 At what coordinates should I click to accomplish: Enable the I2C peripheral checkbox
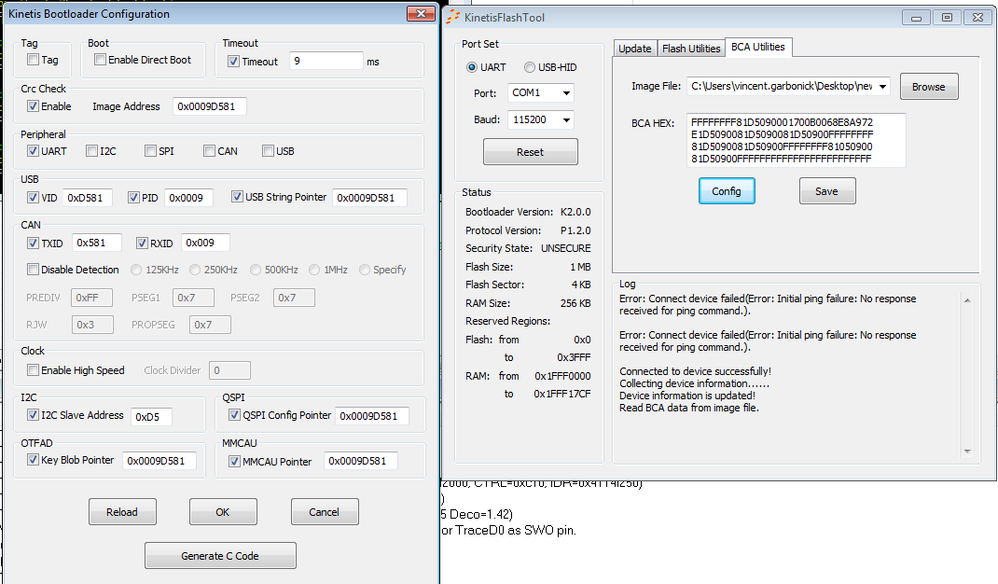point(92,151)
